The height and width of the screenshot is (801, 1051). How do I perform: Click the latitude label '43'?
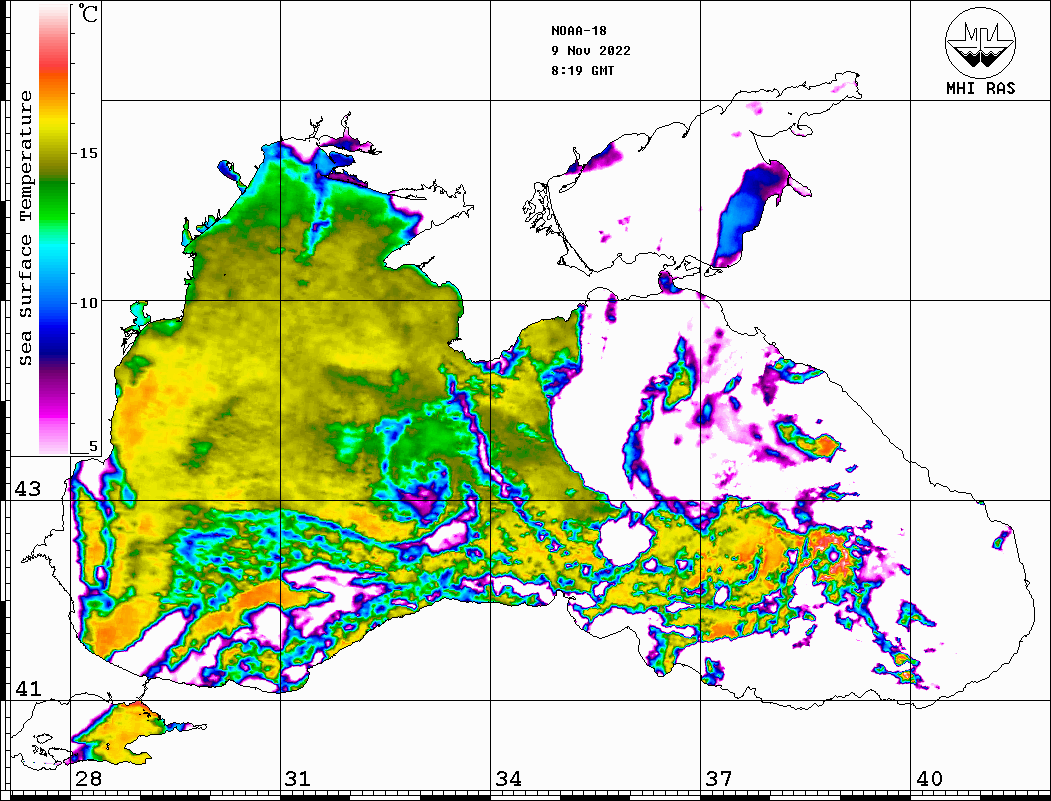pyautogui.click(x=28, y=489)
